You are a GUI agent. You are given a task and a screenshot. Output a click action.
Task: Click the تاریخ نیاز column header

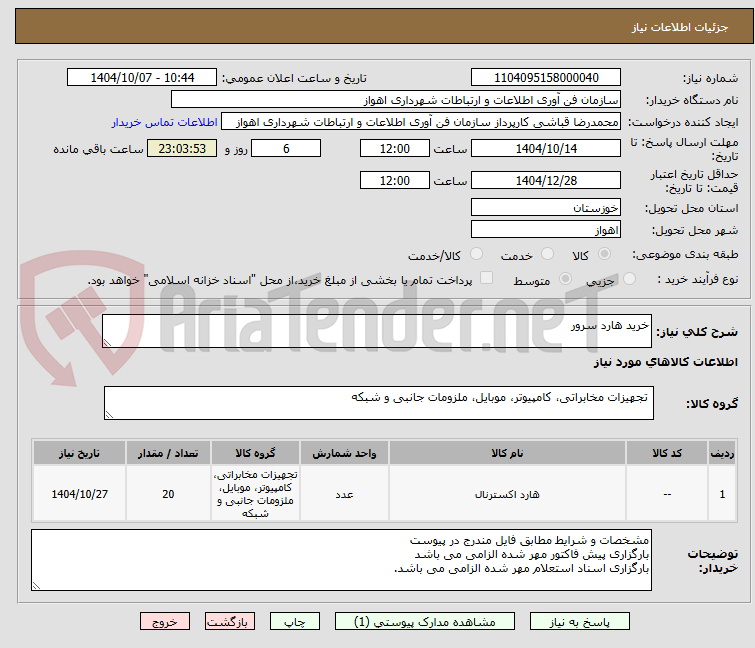(x=79, y=453)
